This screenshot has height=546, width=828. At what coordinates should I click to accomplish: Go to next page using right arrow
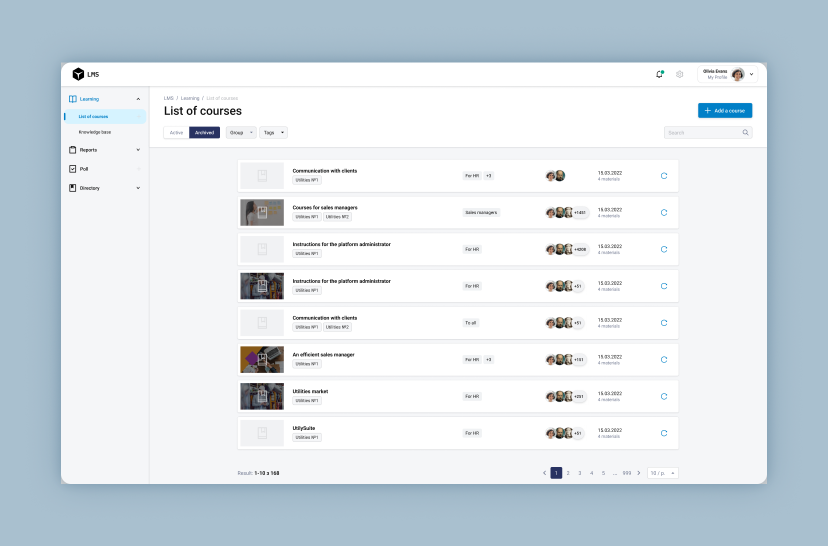coord(640,473)
